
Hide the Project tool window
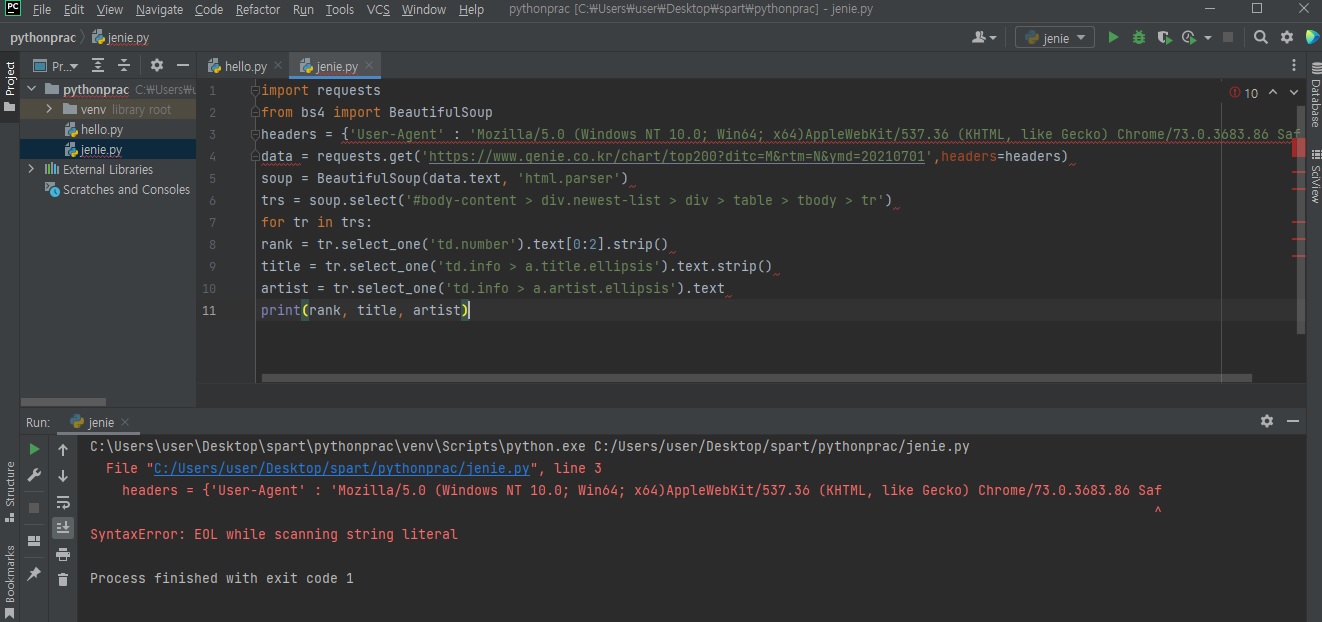[x=182, y=65]
